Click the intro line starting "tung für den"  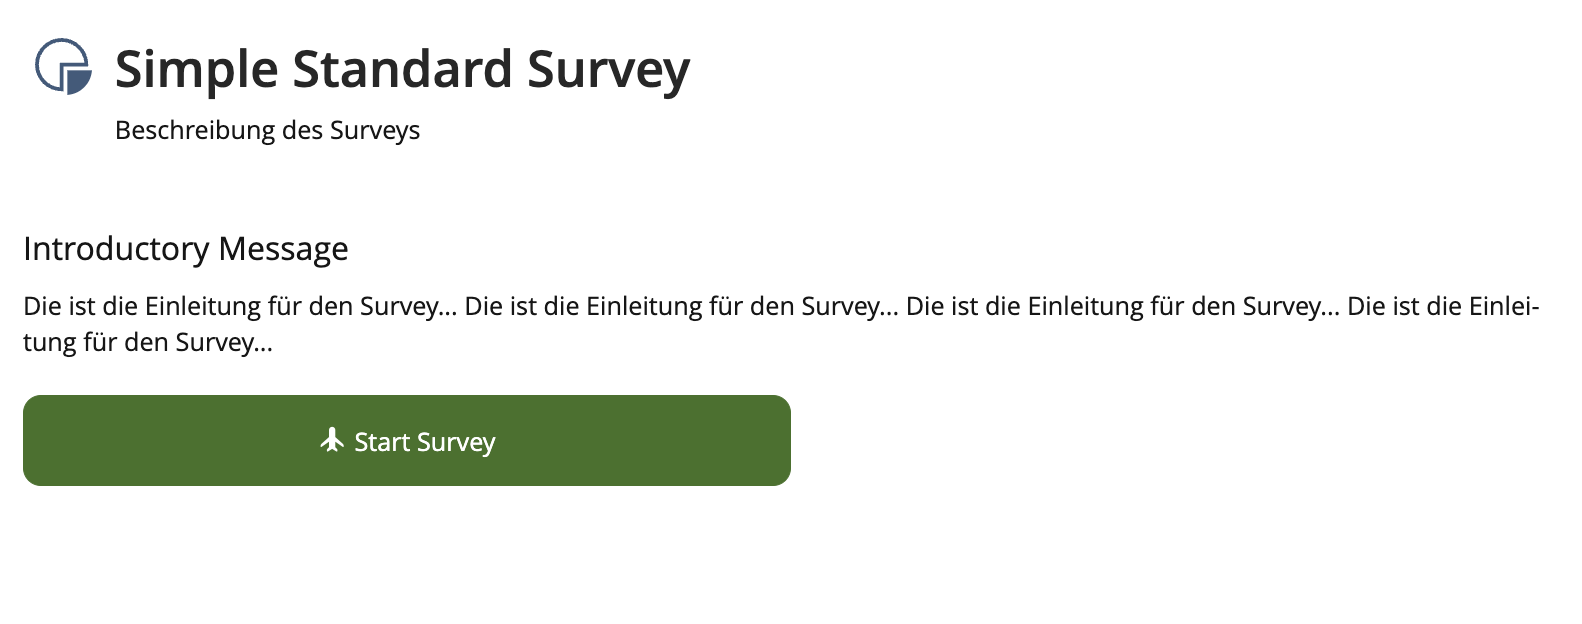(147, 342)
